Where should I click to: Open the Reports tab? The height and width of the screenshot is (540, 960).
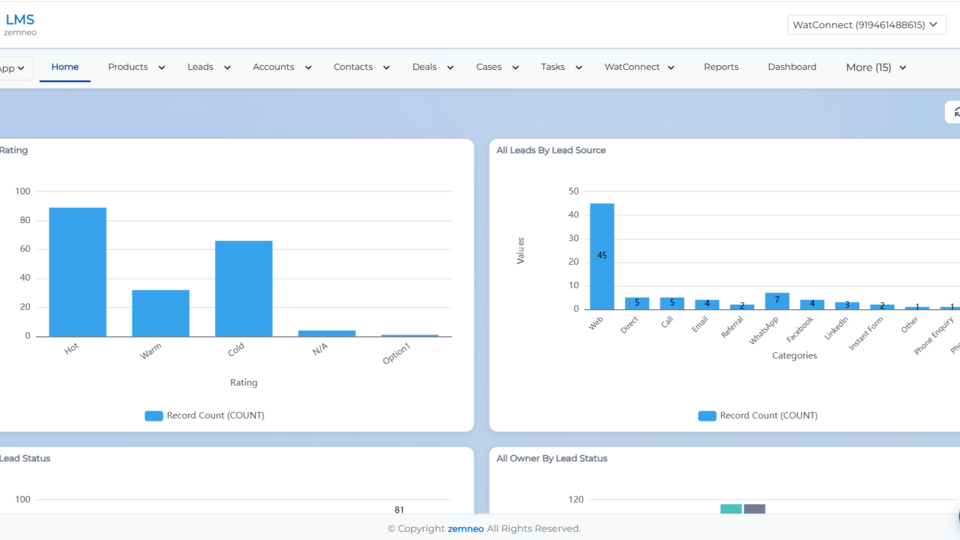[721, 67]
